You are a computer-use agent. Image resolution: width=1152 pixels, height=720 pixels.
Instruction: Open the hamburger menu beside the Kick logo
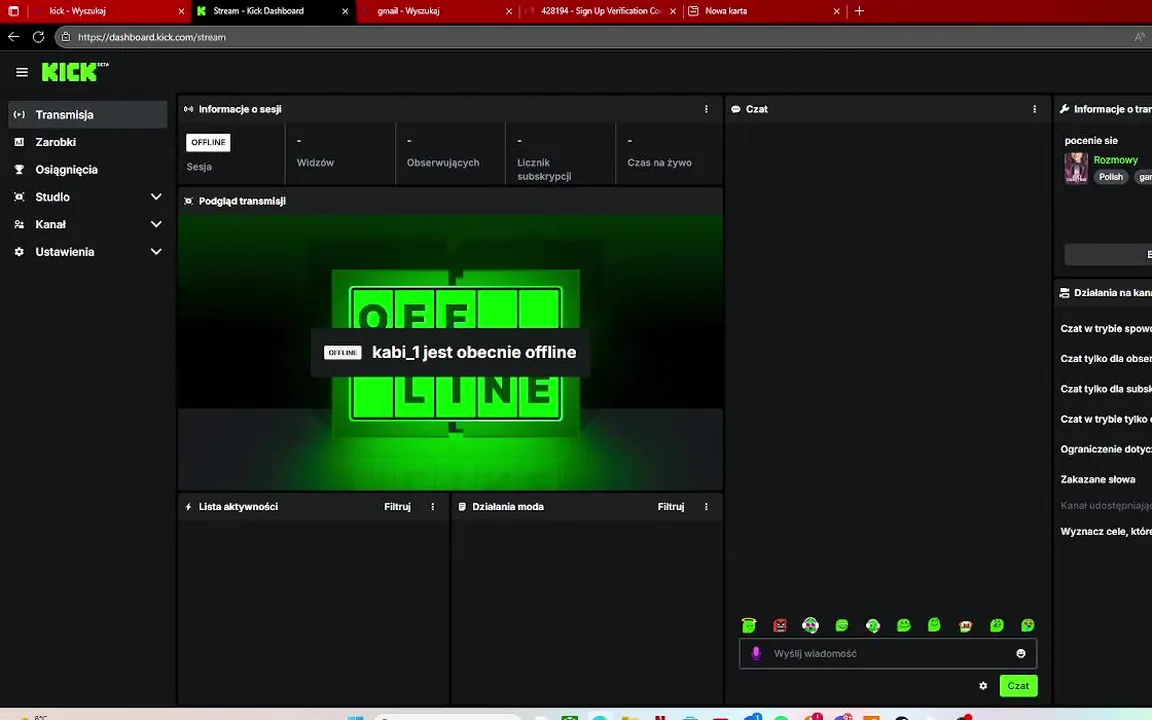(x=22, y=72)
